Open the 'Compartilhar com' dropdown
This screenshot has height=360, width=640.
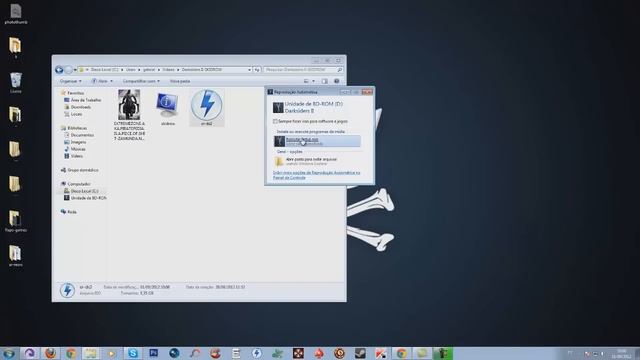coord(141,81)
